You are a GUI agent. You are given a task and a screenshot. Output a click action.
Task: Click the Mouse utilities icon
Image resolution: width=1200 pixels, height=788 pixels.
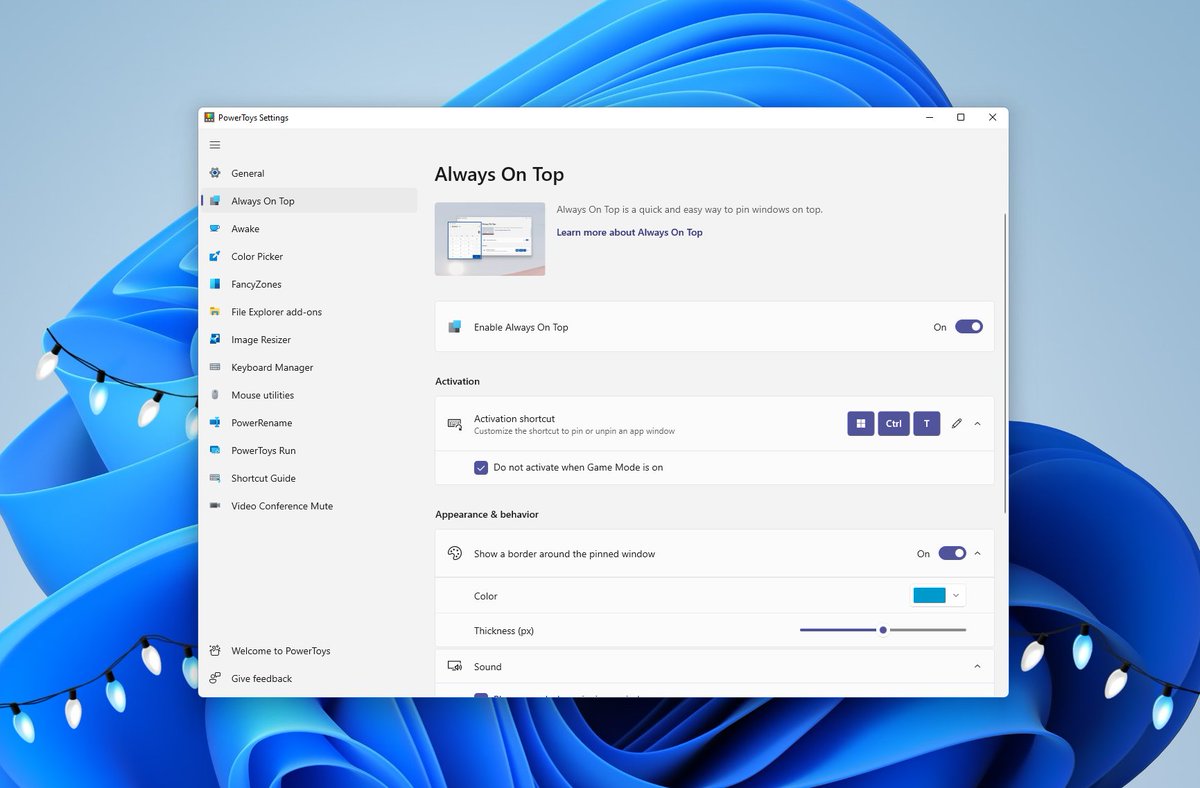coord(215,395)
